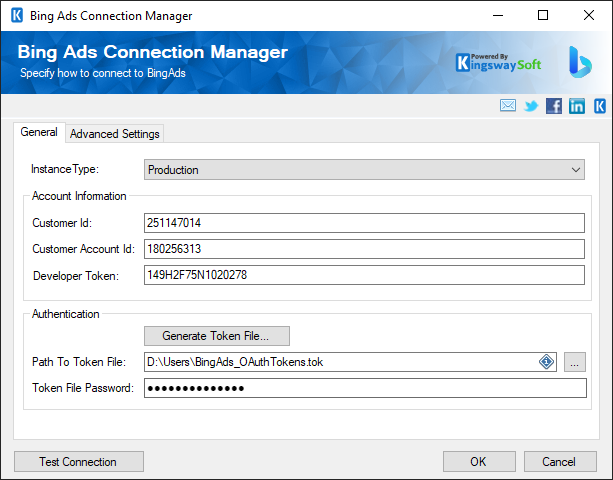Click the Bing logo in the banner
Screen dimensions: 613x480
click(x=580, y=62)
